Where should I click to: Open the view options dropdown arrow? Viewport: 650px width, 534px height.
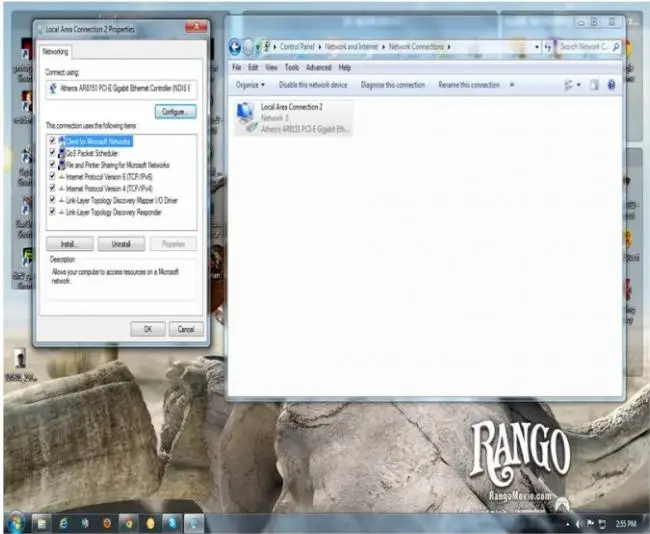579,85
